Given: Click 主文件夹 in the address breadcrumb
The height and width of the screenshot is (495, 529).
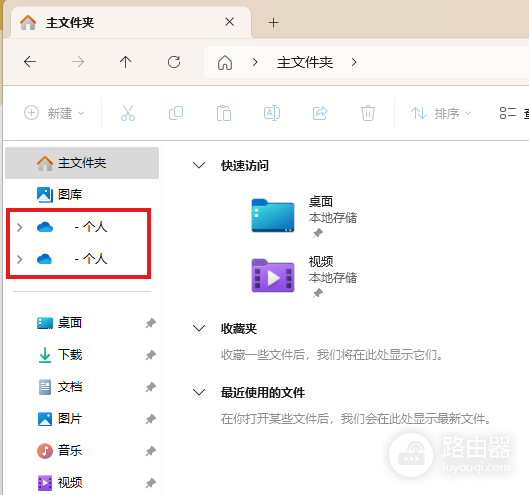Looking at the screenshot, I should tap(305, 62).
